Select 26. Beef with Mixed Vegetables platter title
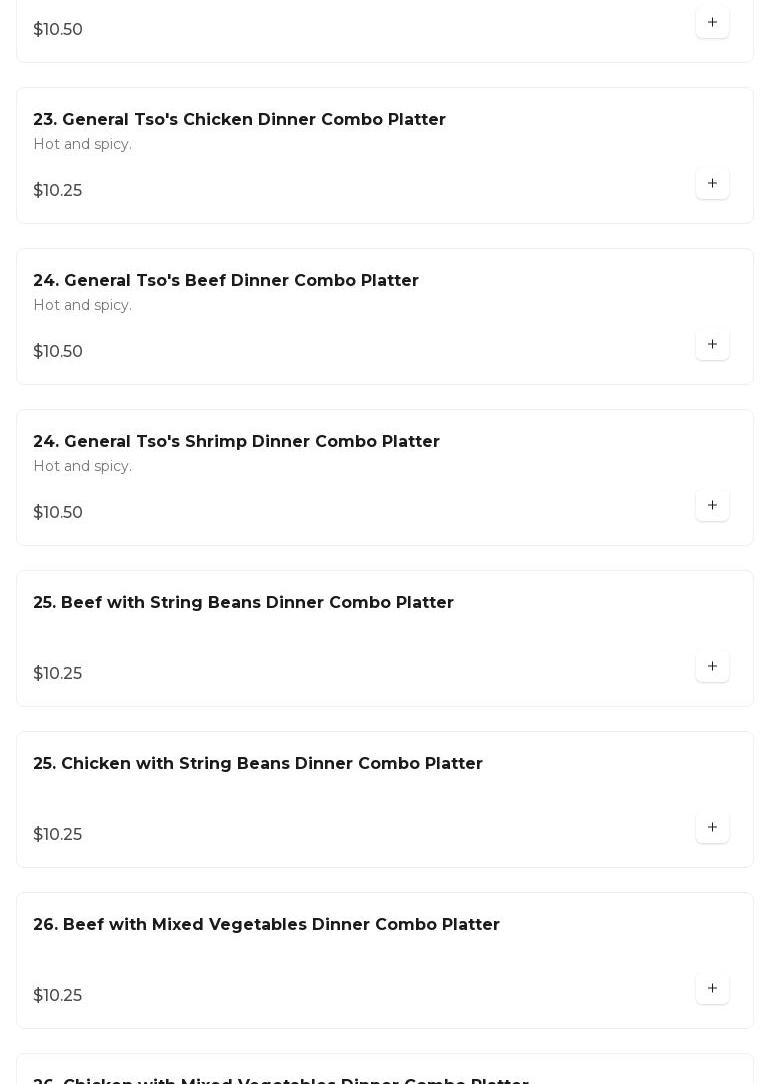The width and height of the screenshot is (770, 1084). pyautogui.click(x=266, y=924)
